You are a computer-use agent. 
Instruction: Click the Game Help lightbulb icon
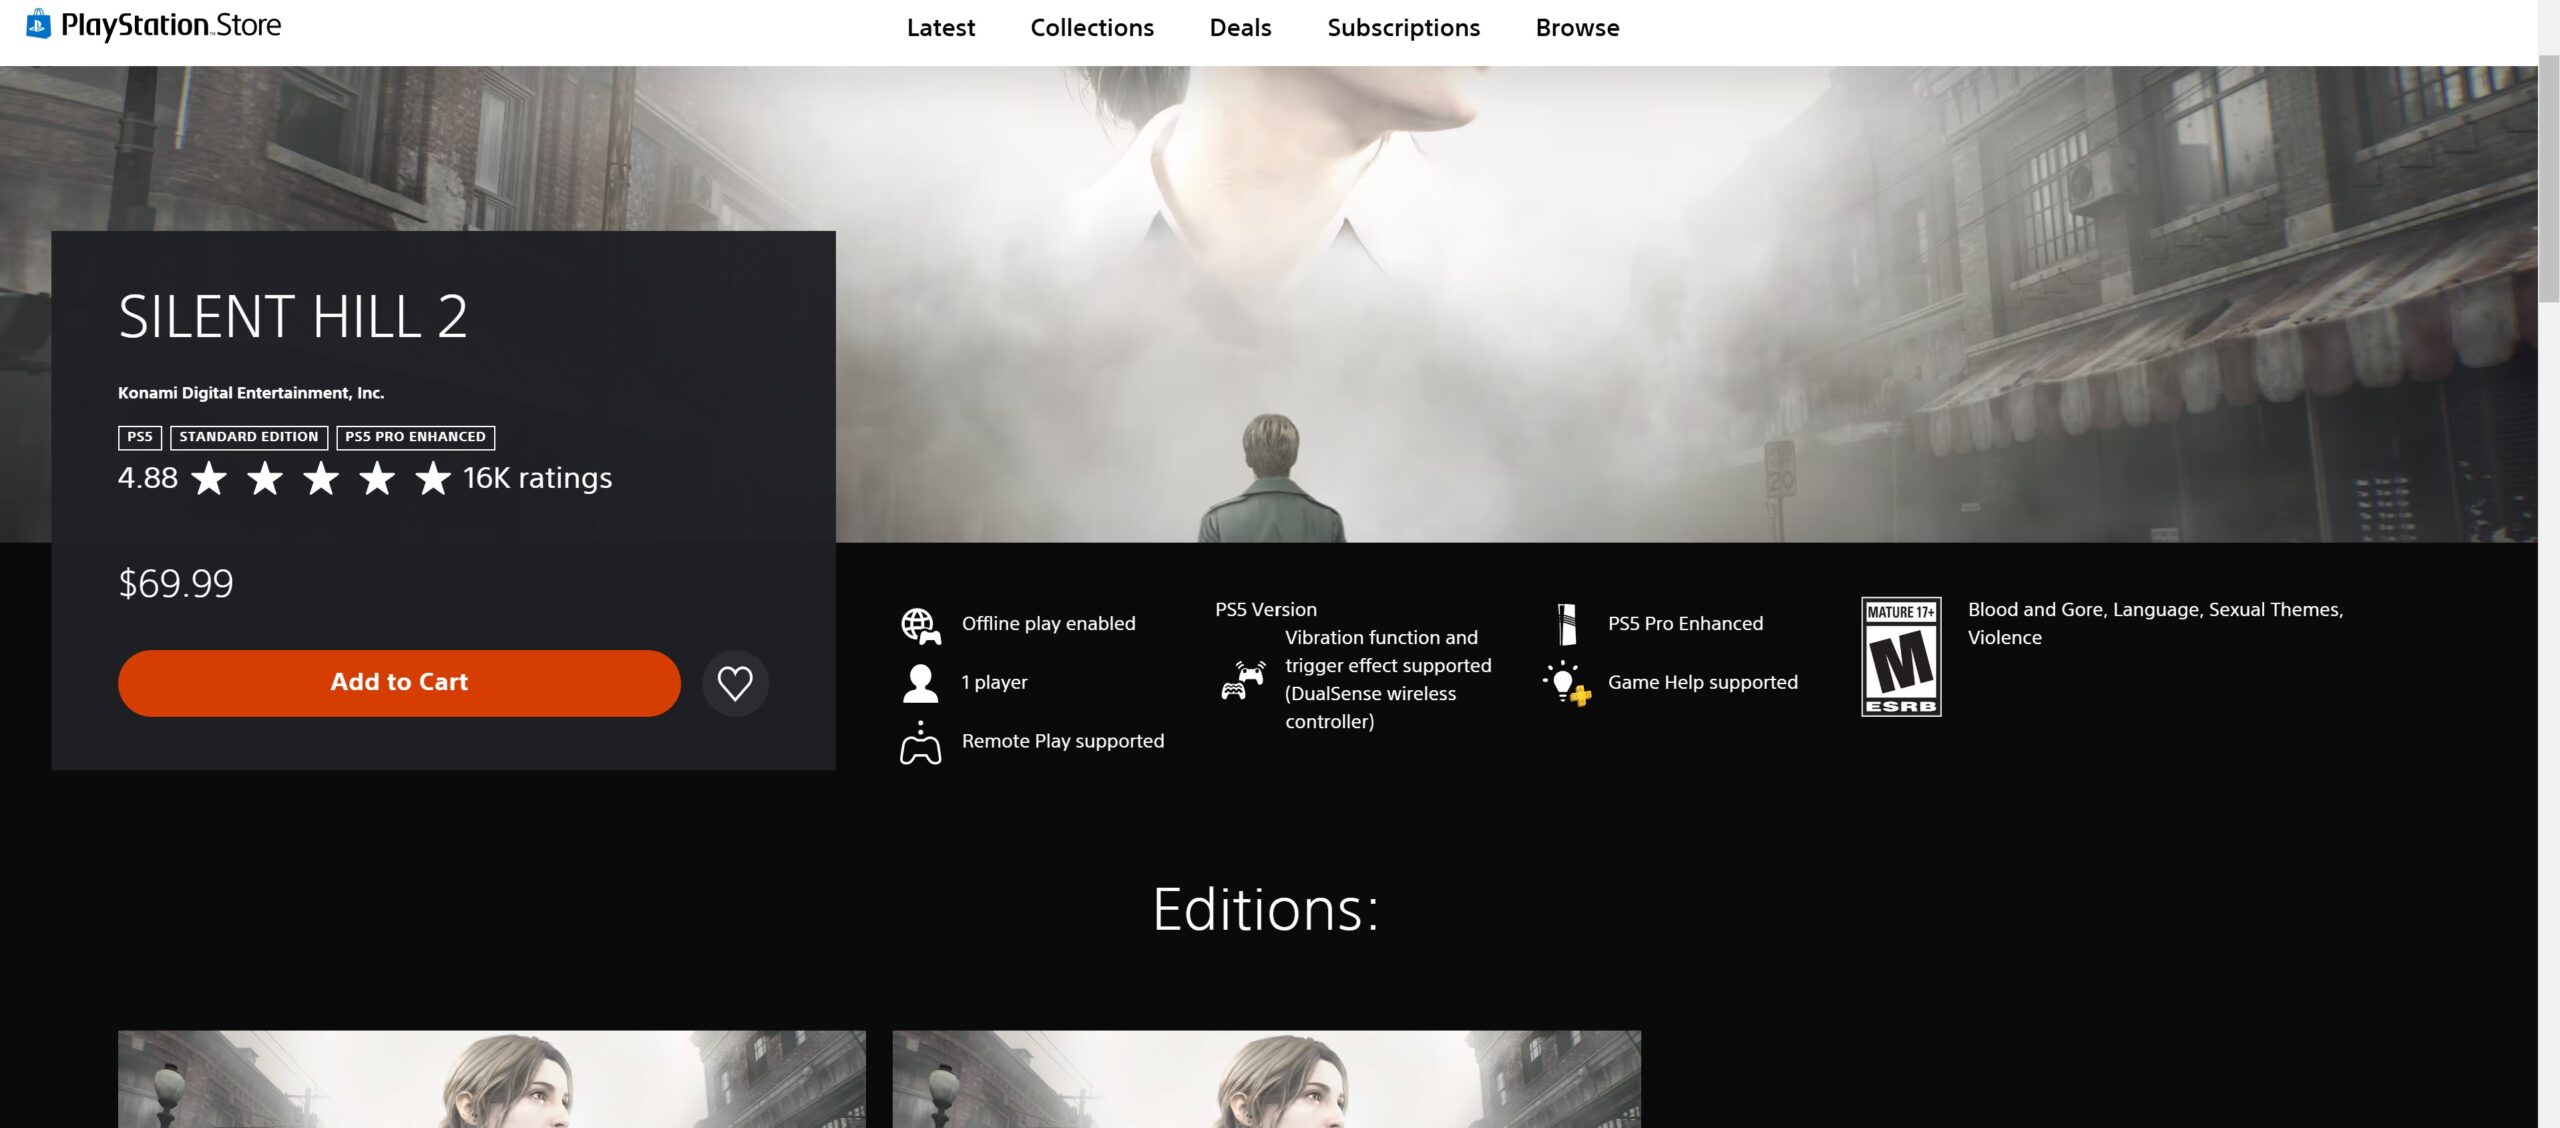tap(1566, 683)
